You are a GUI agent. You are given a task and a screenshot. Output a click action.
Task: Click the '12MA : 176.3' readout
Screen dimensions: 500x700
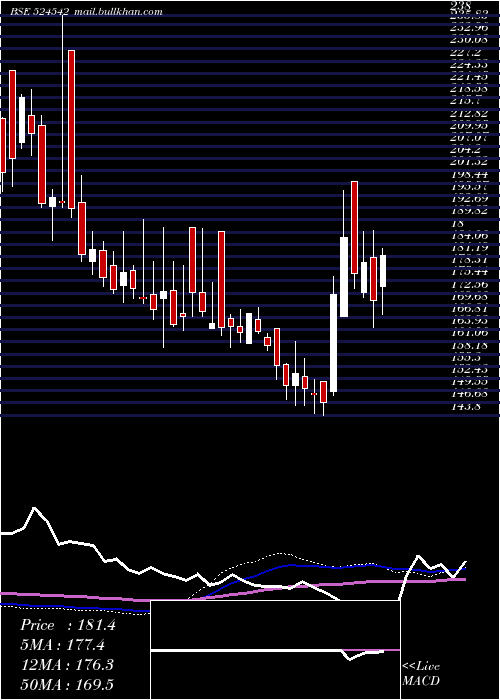[66, 665]
